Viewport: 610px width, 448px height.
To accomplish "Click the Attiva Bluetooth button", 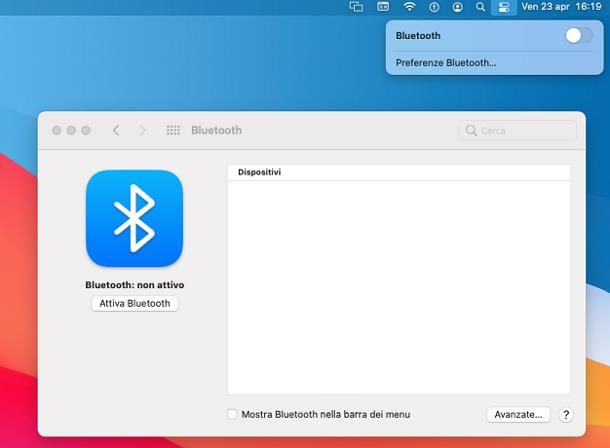I will pos(134,303).
